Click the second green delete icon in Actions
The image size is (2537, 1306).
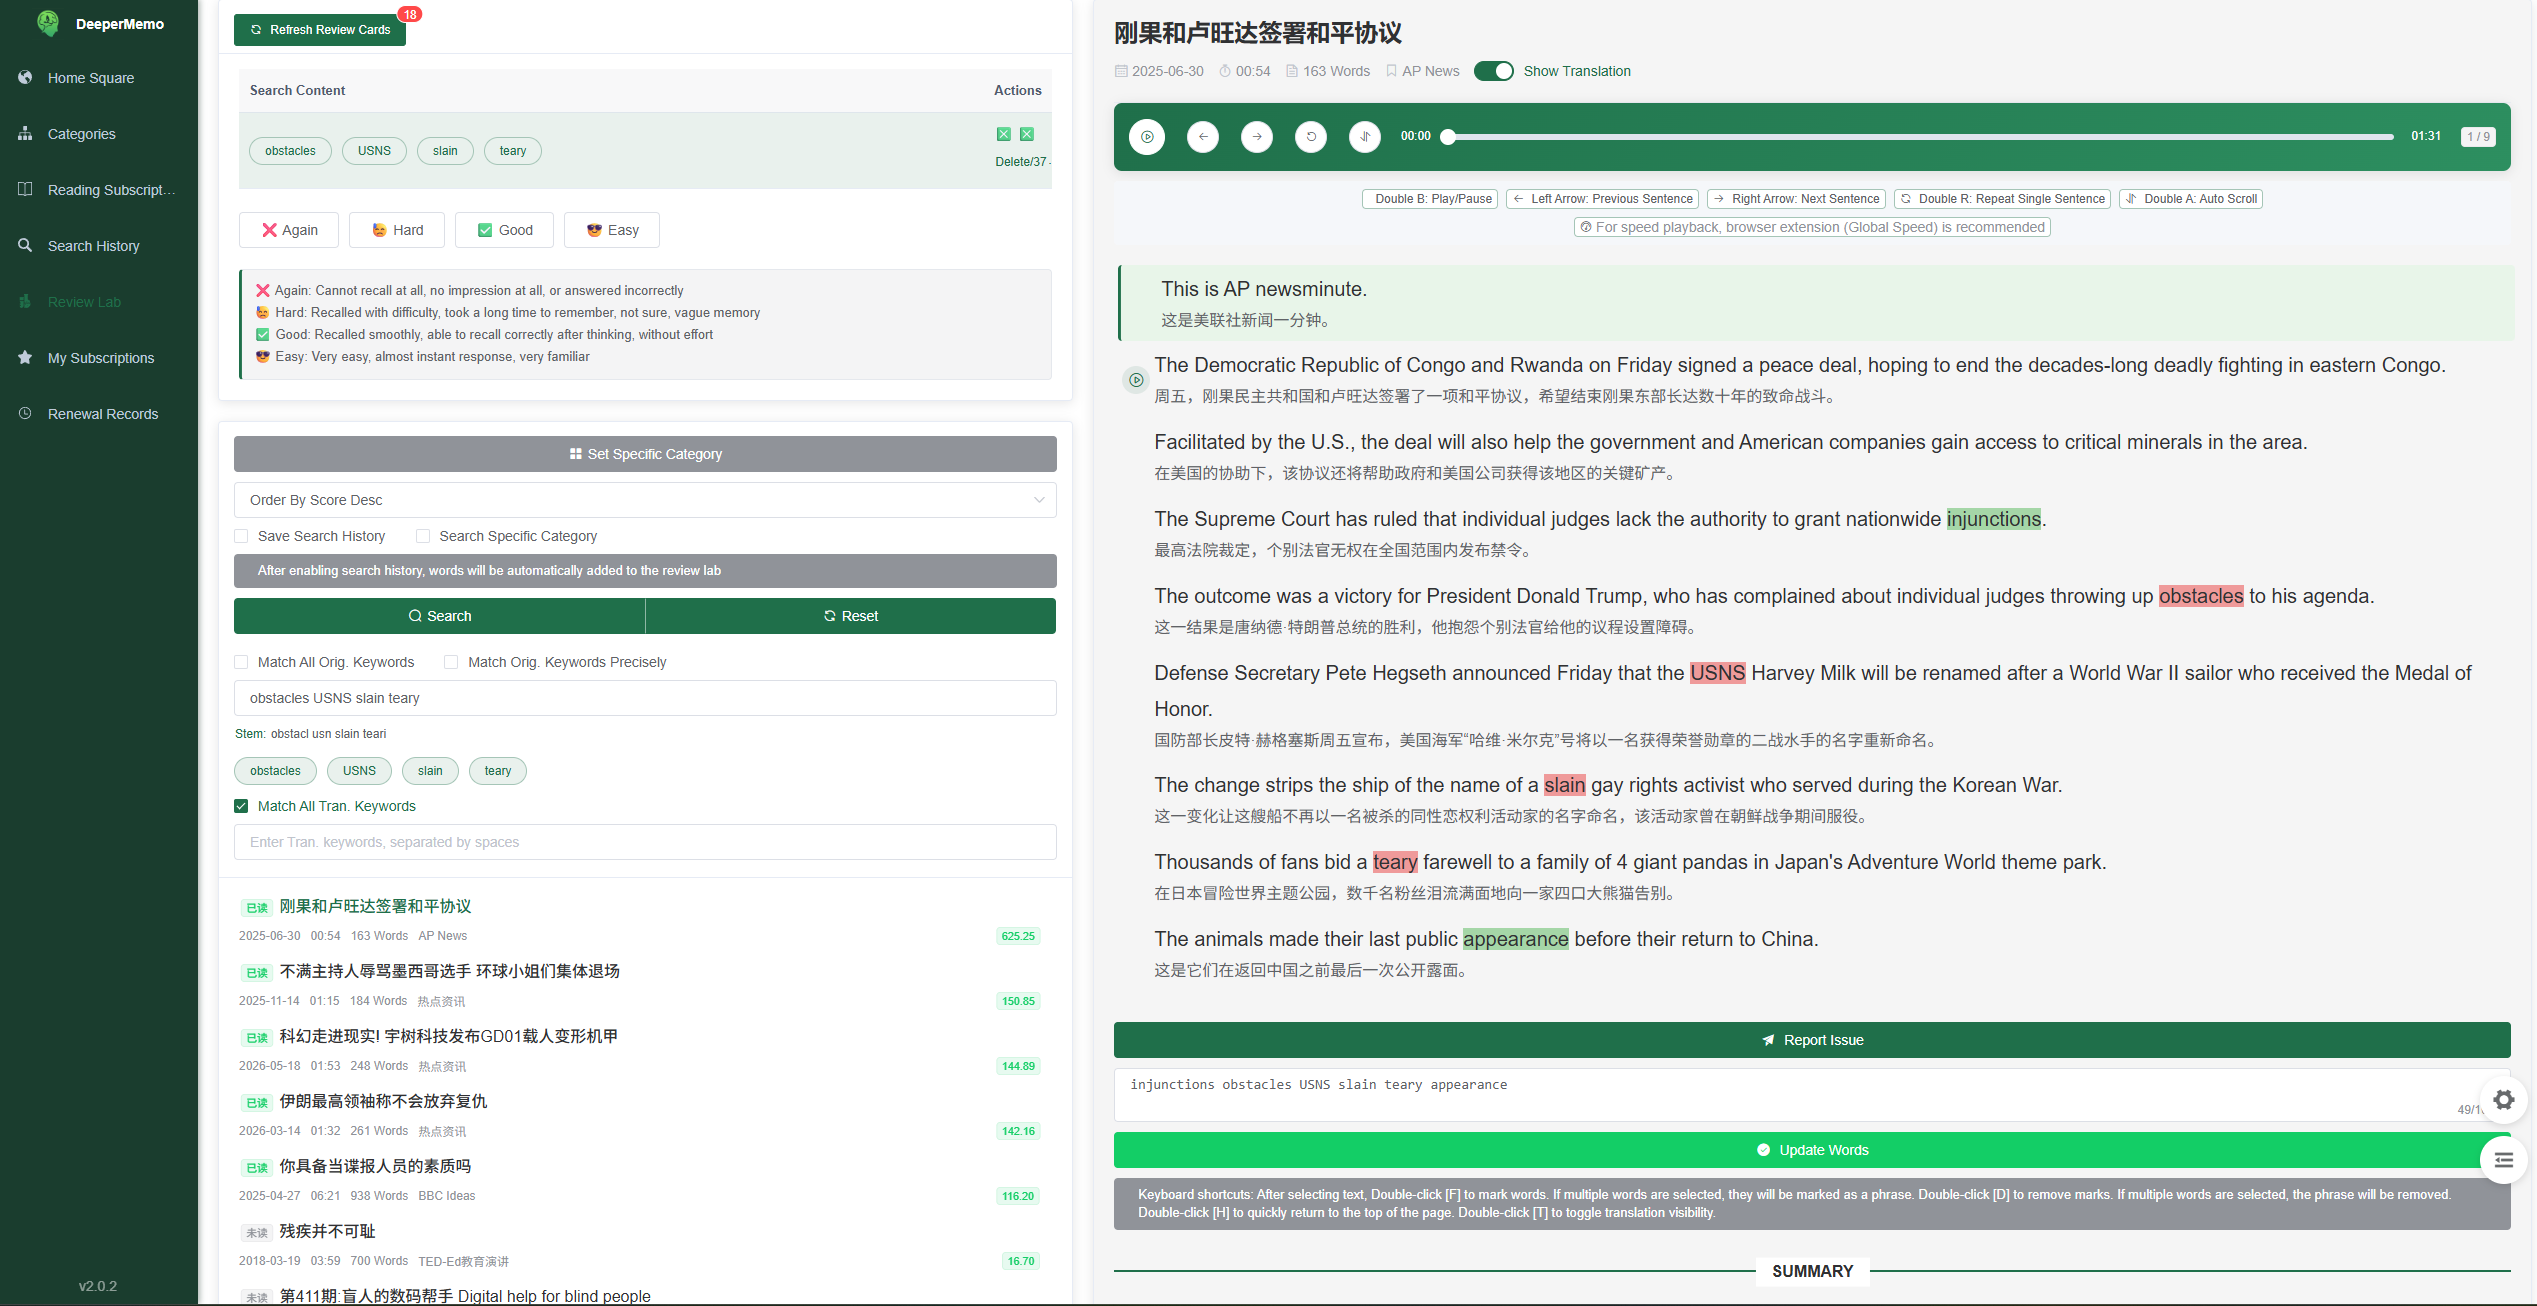(1027, 134)
